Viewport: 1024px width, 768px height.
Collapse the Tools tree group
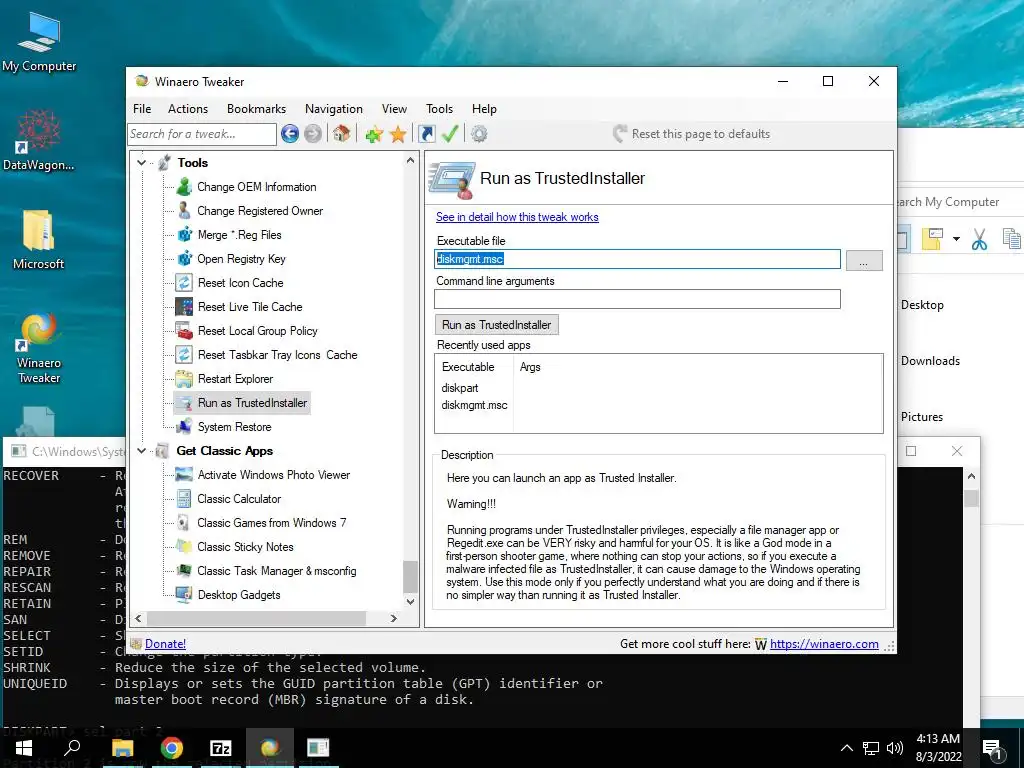tap(142, 163)
